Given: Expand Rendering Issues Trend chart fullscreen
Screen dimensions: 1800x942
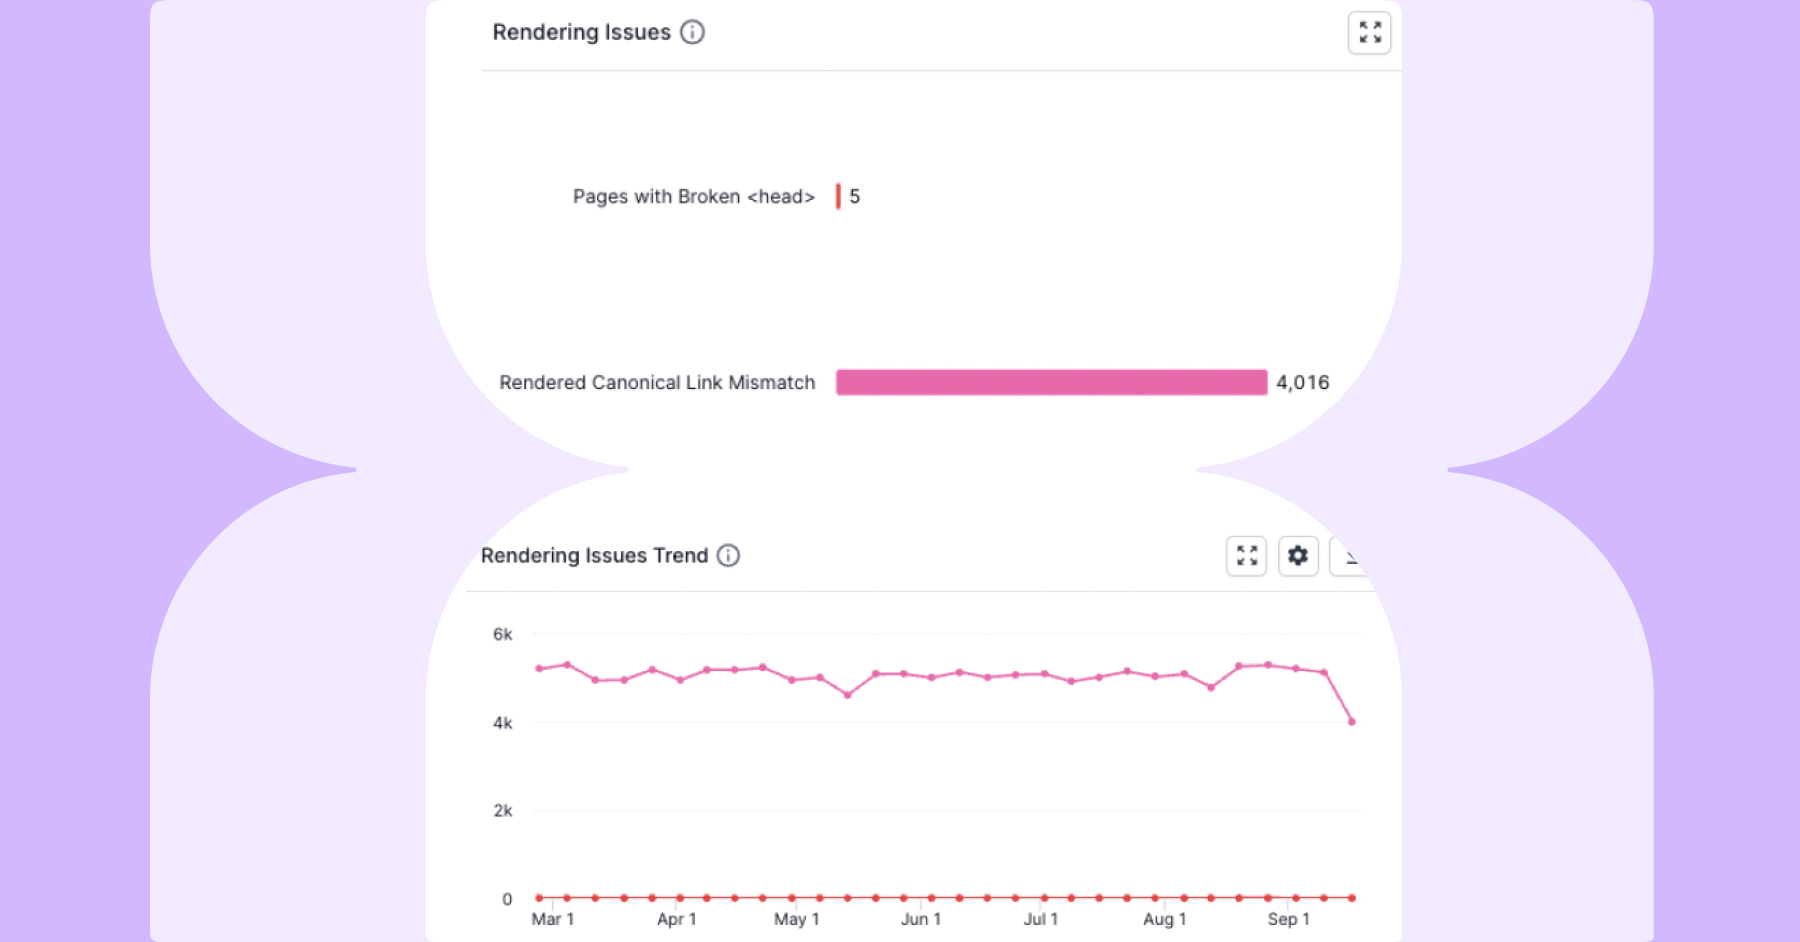Looking at the screenshot, I should point(1246,556).
